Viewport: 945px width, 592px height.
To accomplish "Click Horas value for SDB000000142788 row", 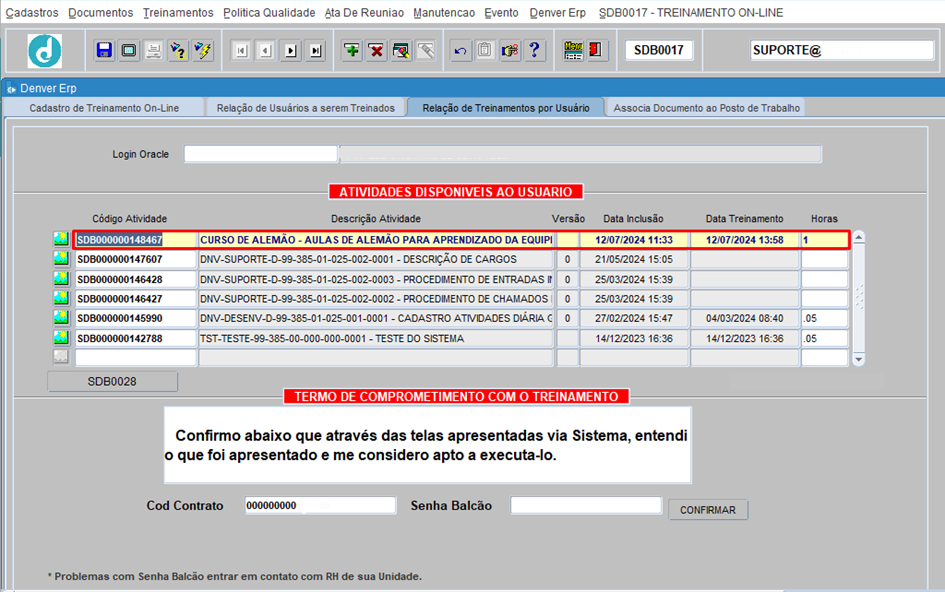I will click(824, 338).
